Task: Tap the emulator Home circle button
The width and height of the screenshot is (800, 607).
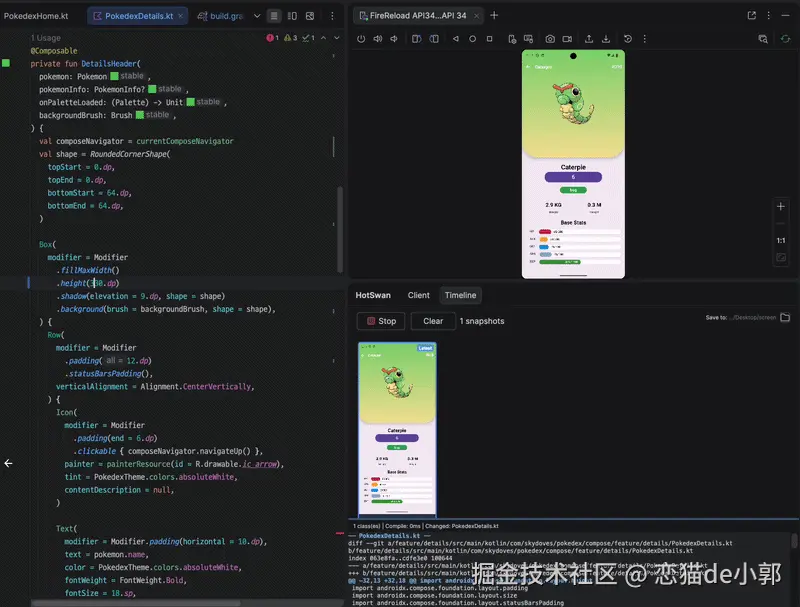Action: 472,39
